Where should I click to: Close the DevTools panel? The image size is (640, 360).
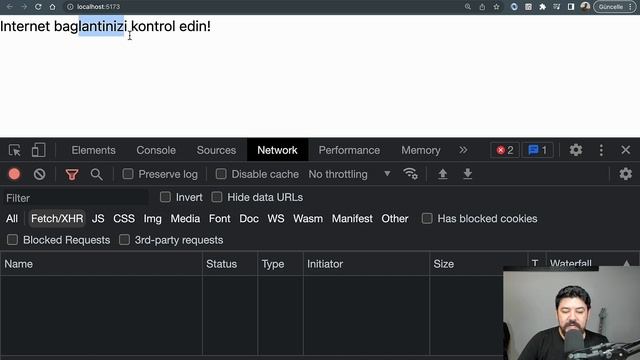626,150
